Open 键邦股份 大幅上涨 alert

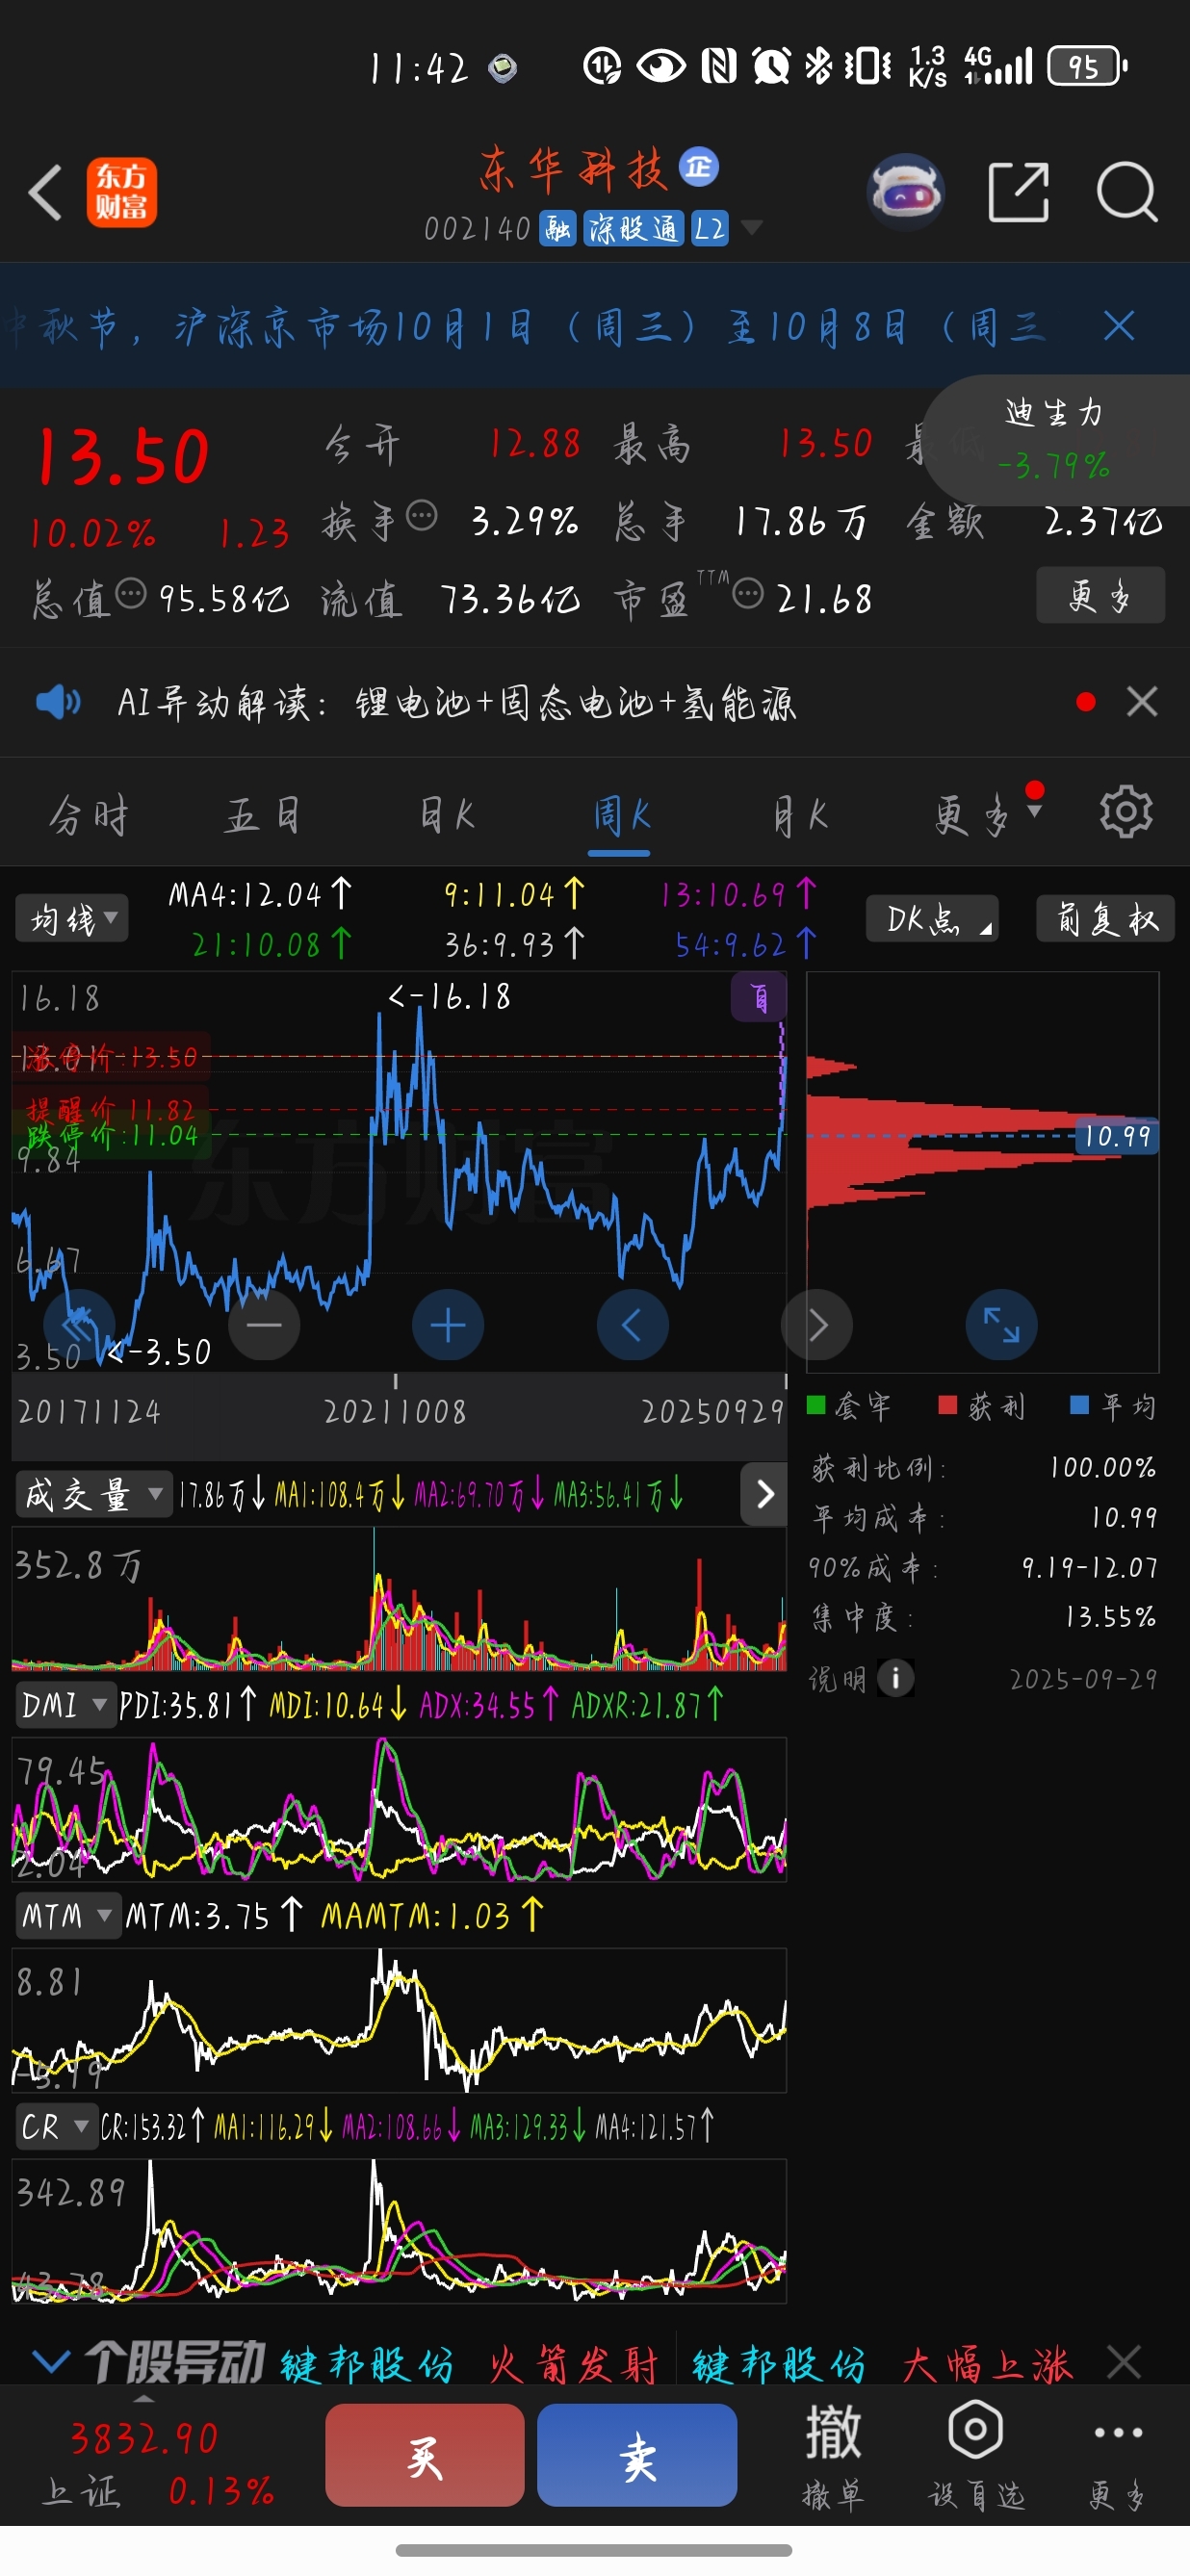pyautogui.click(x=881, y=2364)
